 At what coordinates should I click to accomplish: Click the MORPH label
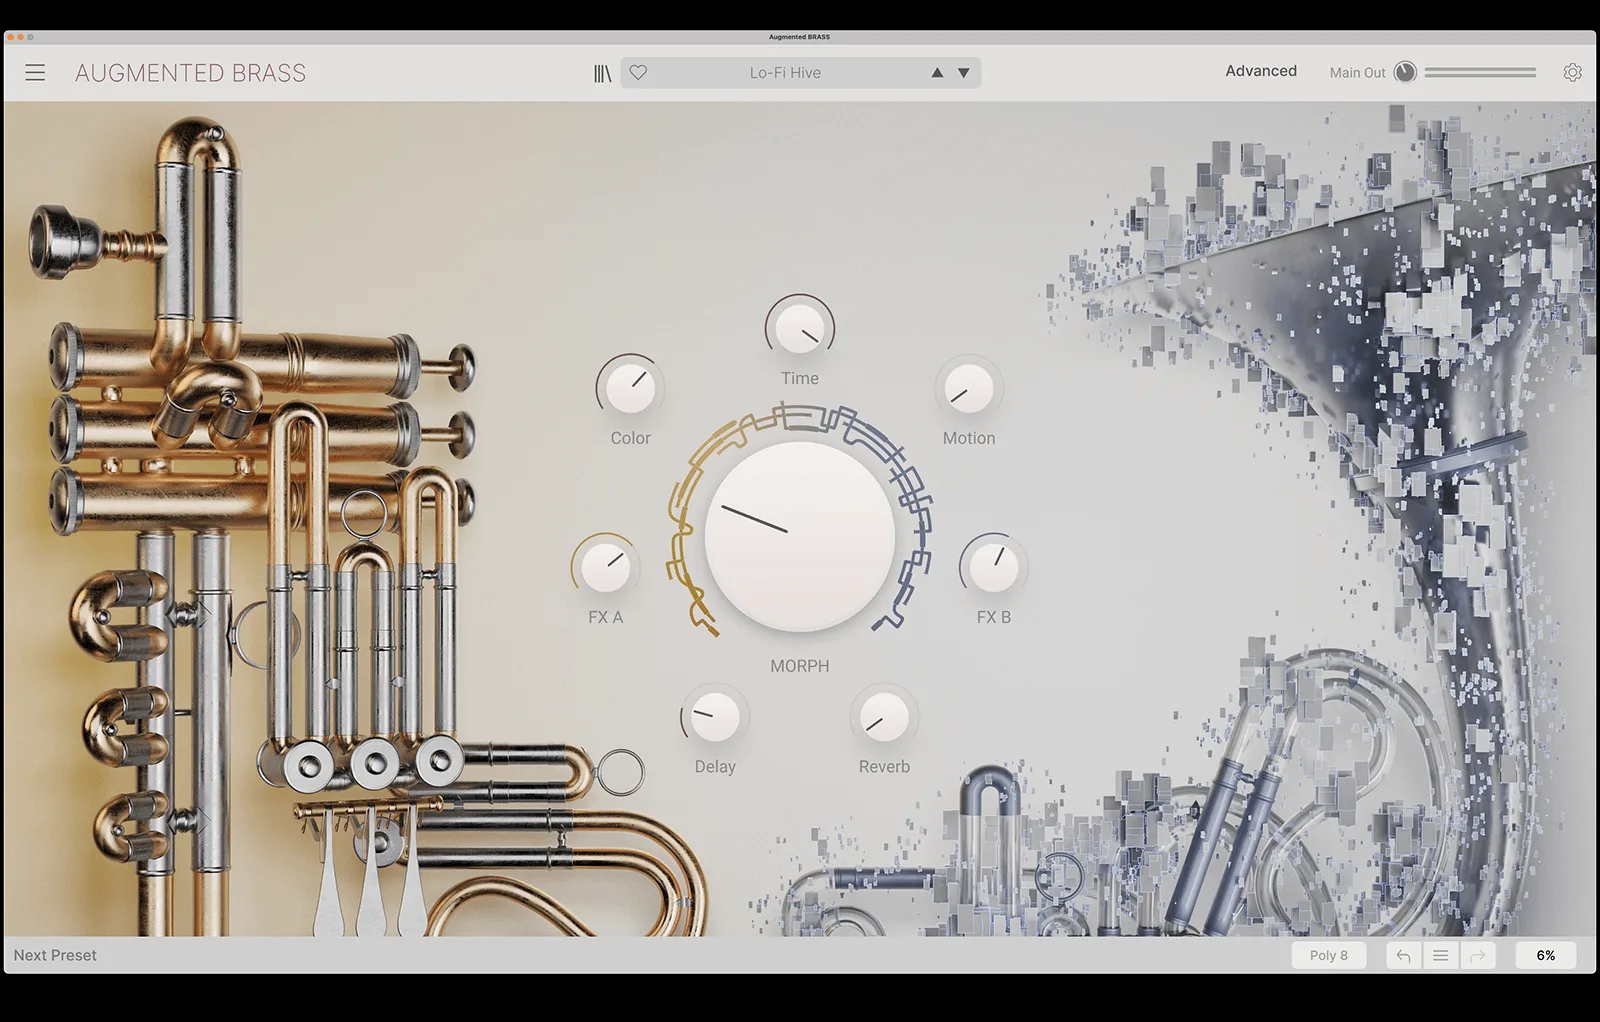point(800,666)
